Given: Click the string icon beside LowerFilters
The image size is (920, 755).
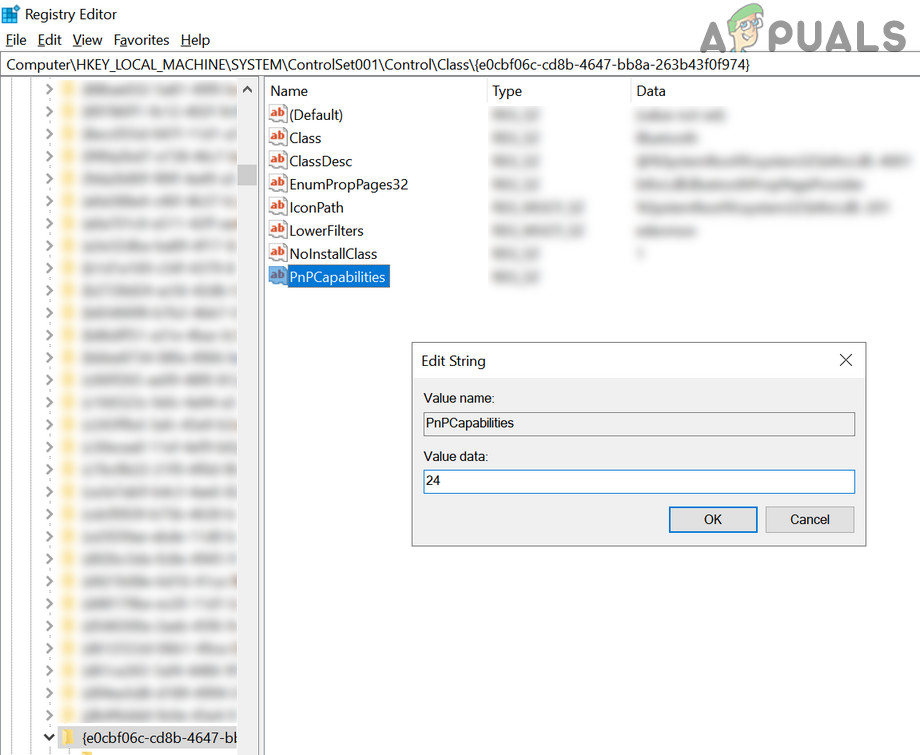Looking at the screenshot, I should coord(278,230).
